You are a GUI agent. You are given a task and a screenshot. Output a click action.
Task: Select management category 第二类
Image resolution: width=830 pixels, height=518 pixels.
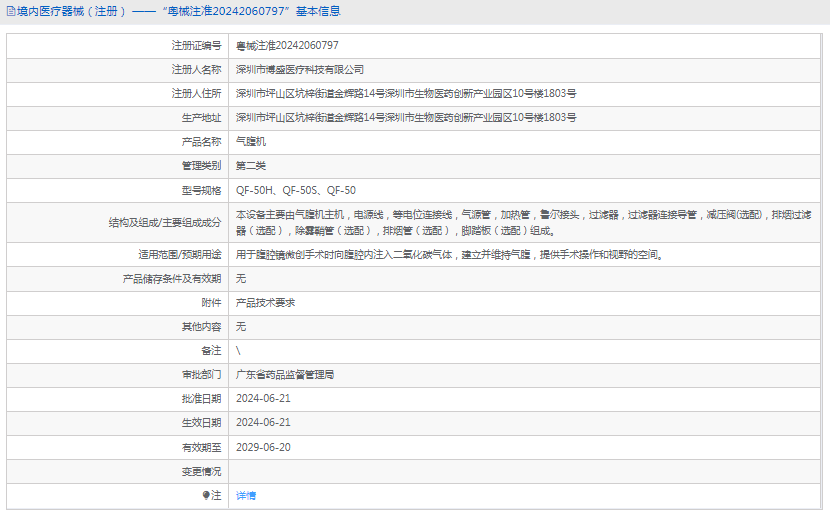tap(250, 166)
